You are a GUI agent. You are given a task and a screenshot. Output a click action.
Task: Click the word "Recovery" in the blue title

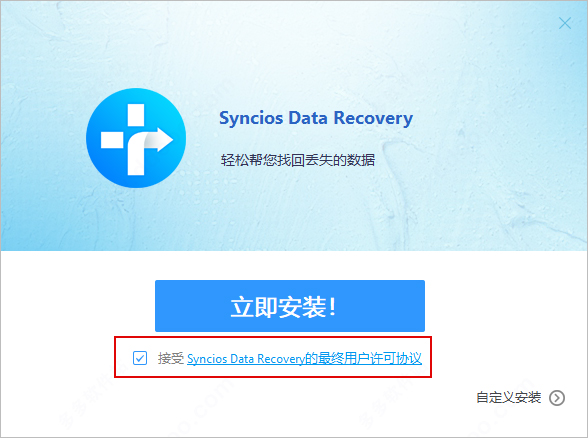tap(373, 118)
